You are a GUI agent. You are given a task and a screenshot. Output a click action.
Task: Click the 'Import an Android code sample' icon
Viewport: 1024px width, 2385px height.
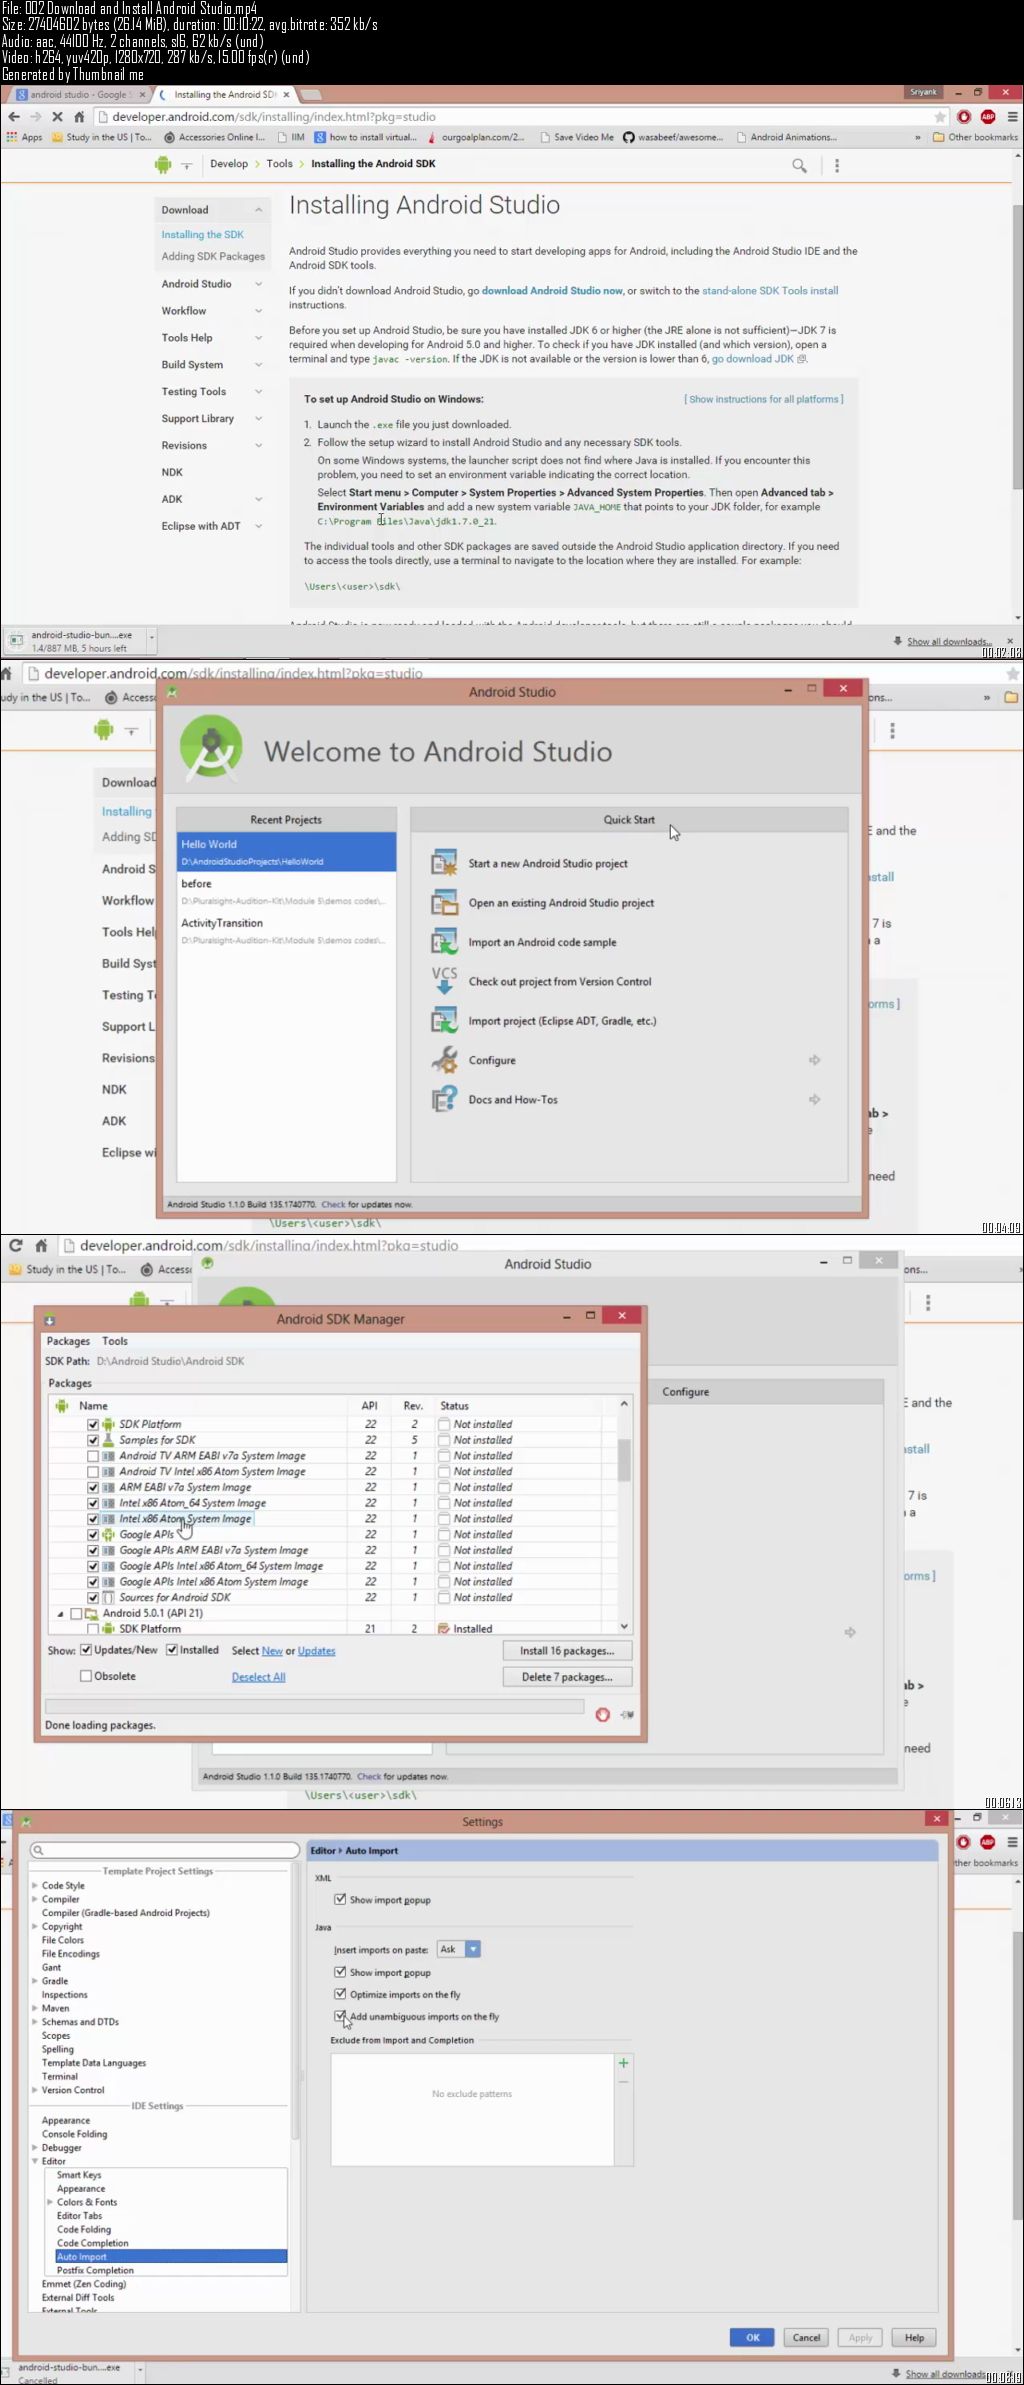pyautogui.click(x=443, y=941)
